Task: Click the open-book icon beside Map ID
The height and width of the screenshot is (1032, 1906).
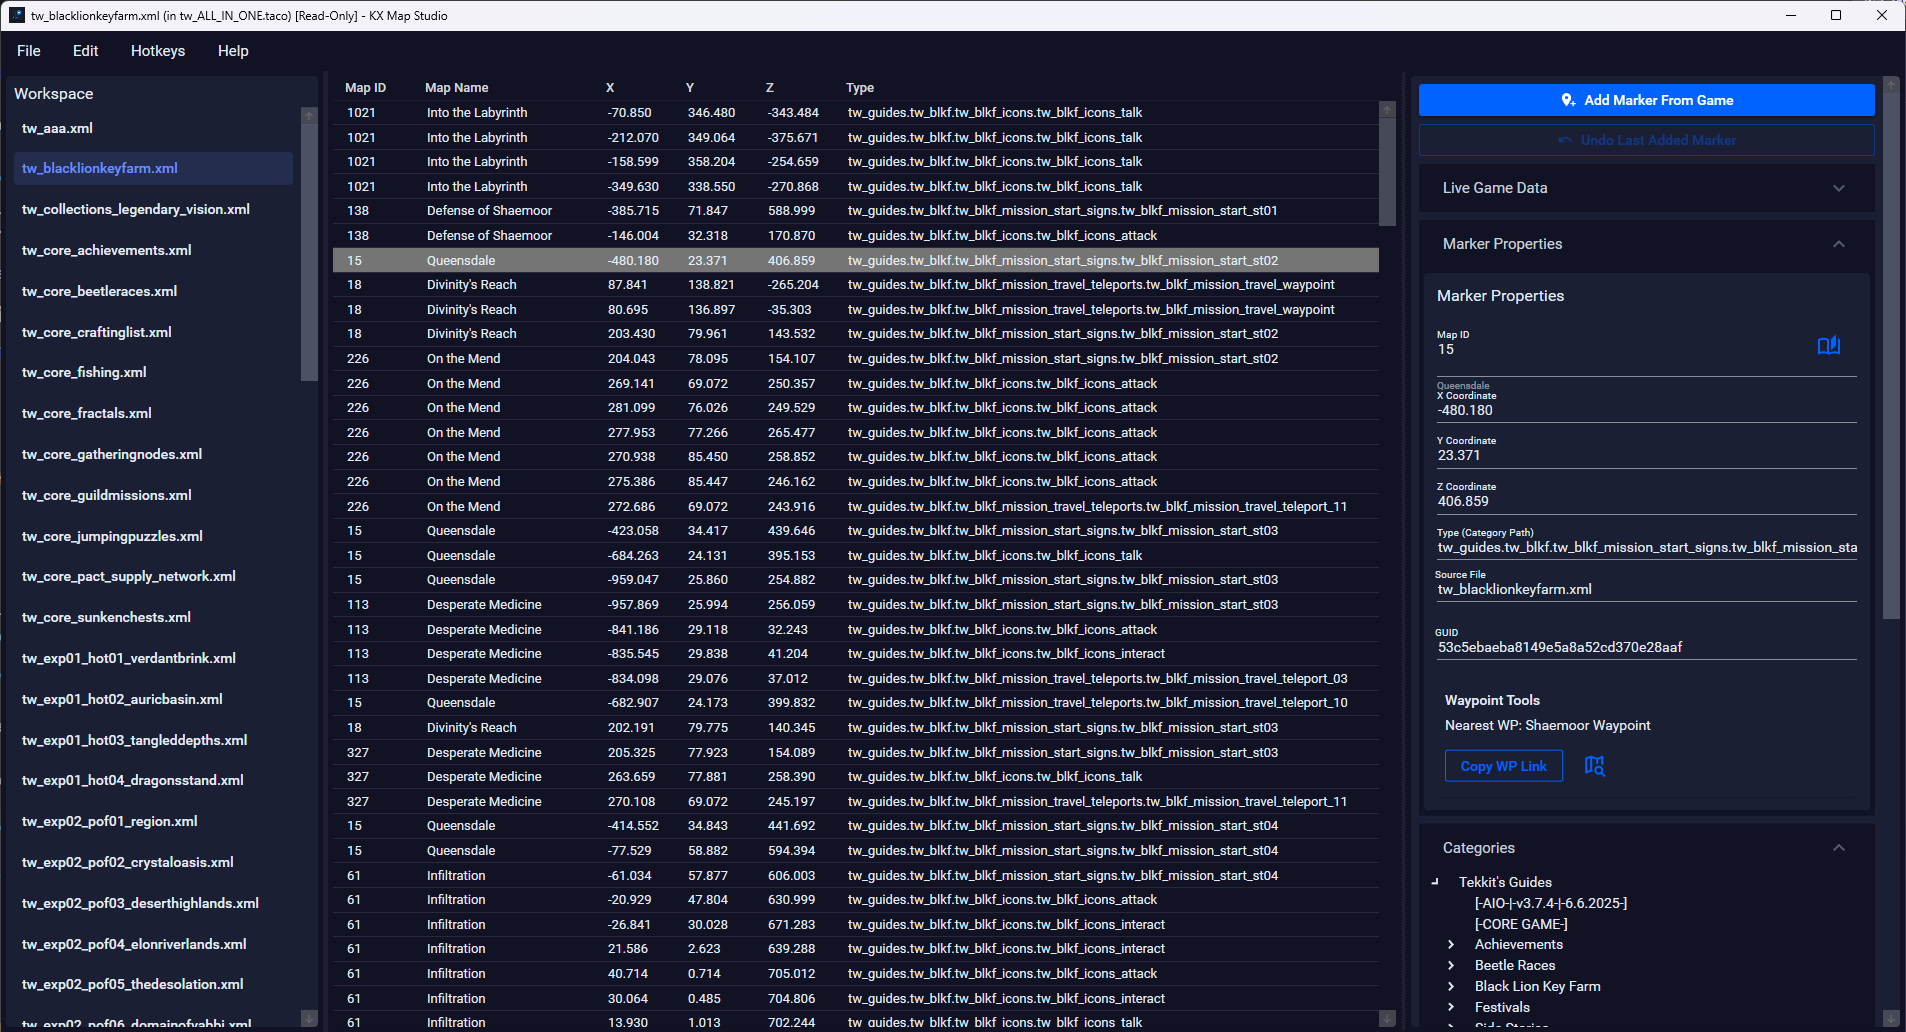Action: 1828,345
